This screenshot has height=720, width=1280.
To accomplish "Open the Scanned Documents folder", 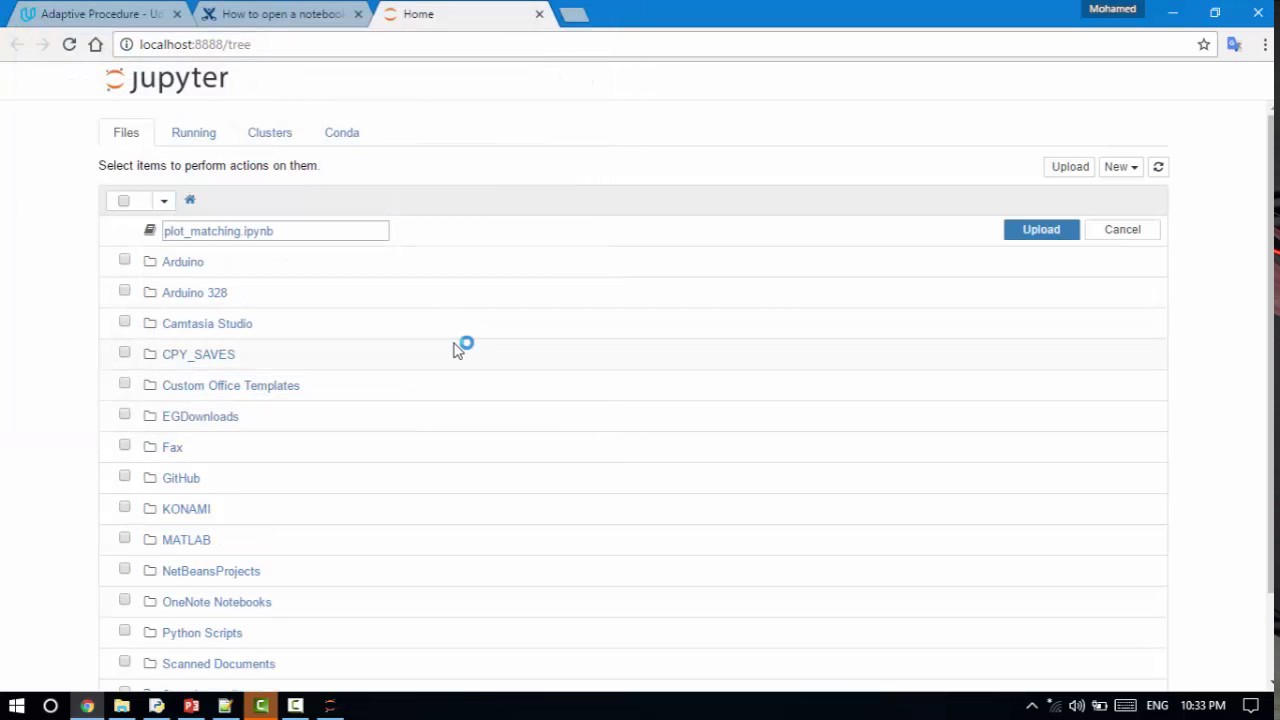I will pyautogui.click(x=218, y=664).
